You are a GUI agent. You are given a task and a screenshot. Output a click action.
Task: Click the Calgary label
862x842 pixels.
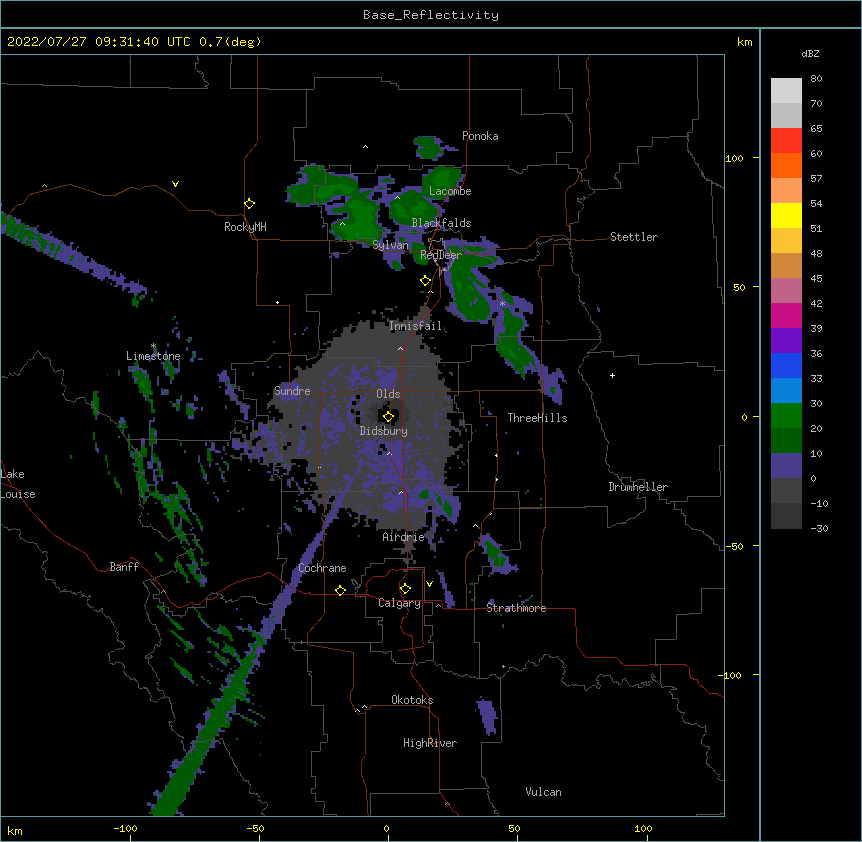click(399, 603)
